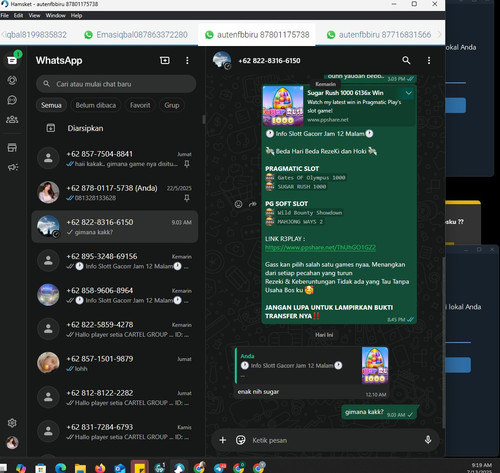500x473 pixels.
Task: Open Outlook from the taskbar
Action: coord(119,468)
